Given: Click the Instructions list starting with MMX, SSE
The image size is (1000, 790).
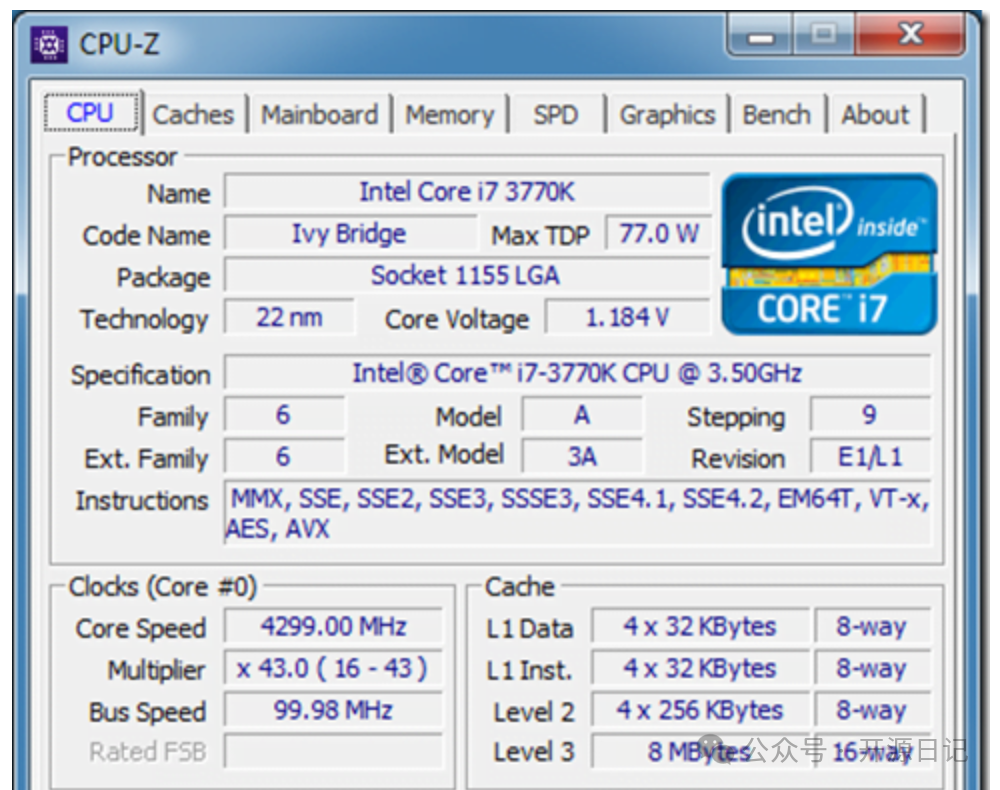Looking at the screenshot, I should pos(577,513).
